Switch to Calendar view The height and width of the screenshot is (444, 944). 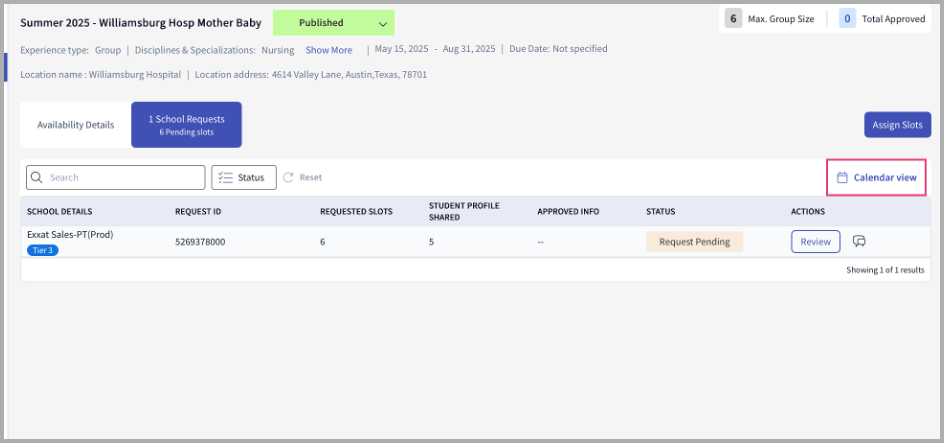(x=877, y=178)
